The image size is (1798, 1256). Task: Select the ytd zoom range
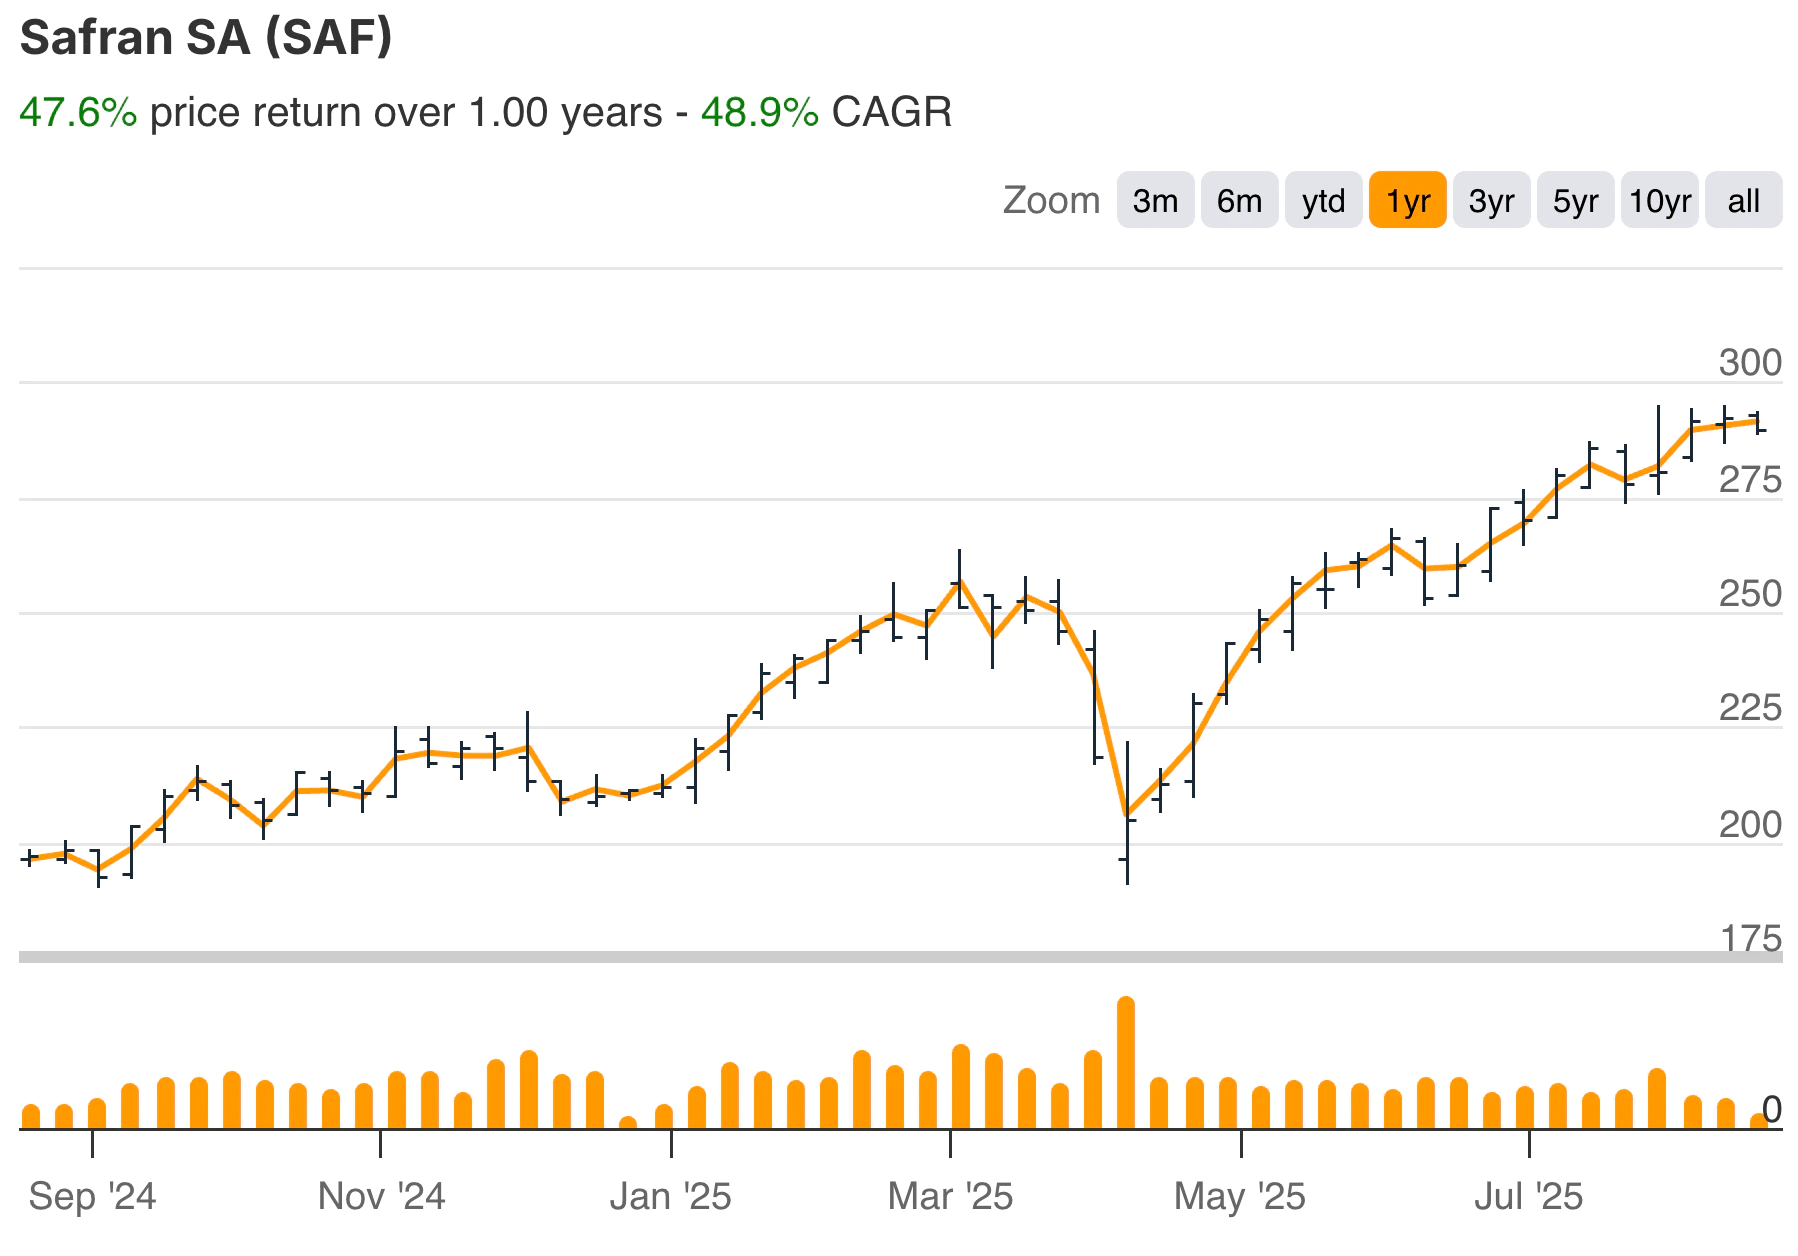(x=1323, y=200)
